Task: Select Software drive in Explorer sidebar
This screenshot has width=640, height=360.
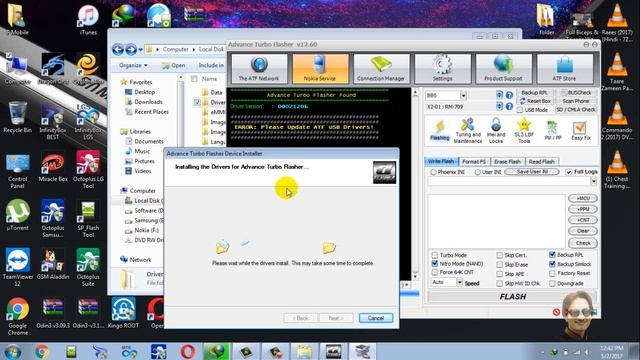Action: click(148, 211)
